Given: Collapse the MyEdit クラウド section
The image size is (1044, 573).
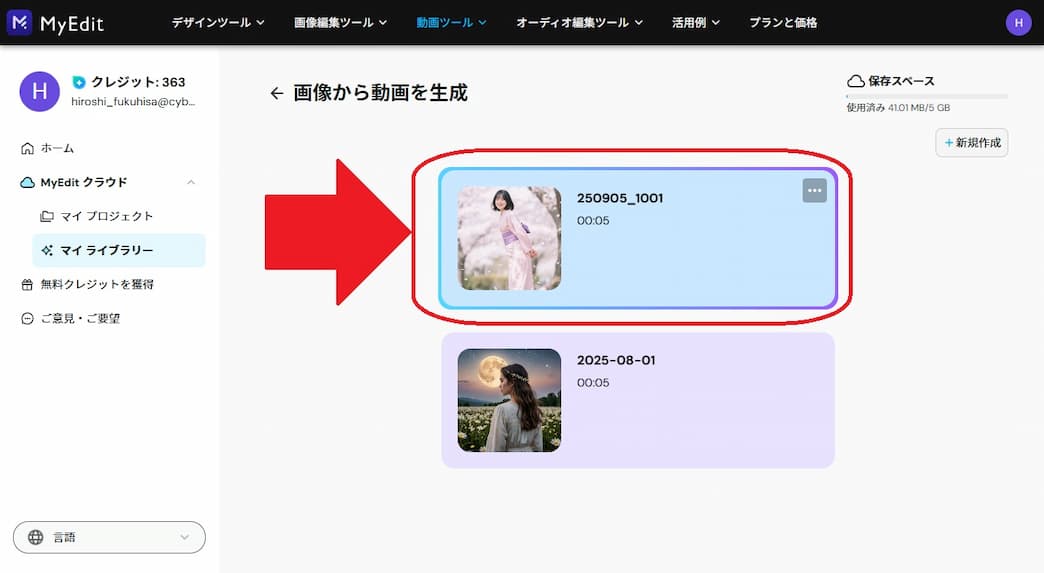Looking at the screenshot, I should tap(191, 182).
